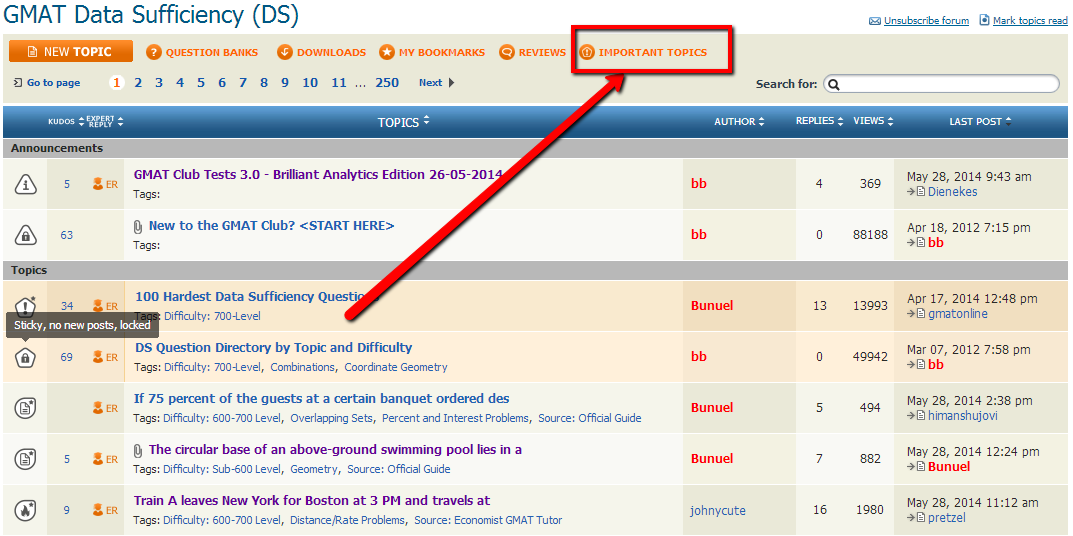Image resolution: width=1073 pixels, height=536 pixels.
Task: Click the Important Topics orange icon
Action: coord(588,52)
